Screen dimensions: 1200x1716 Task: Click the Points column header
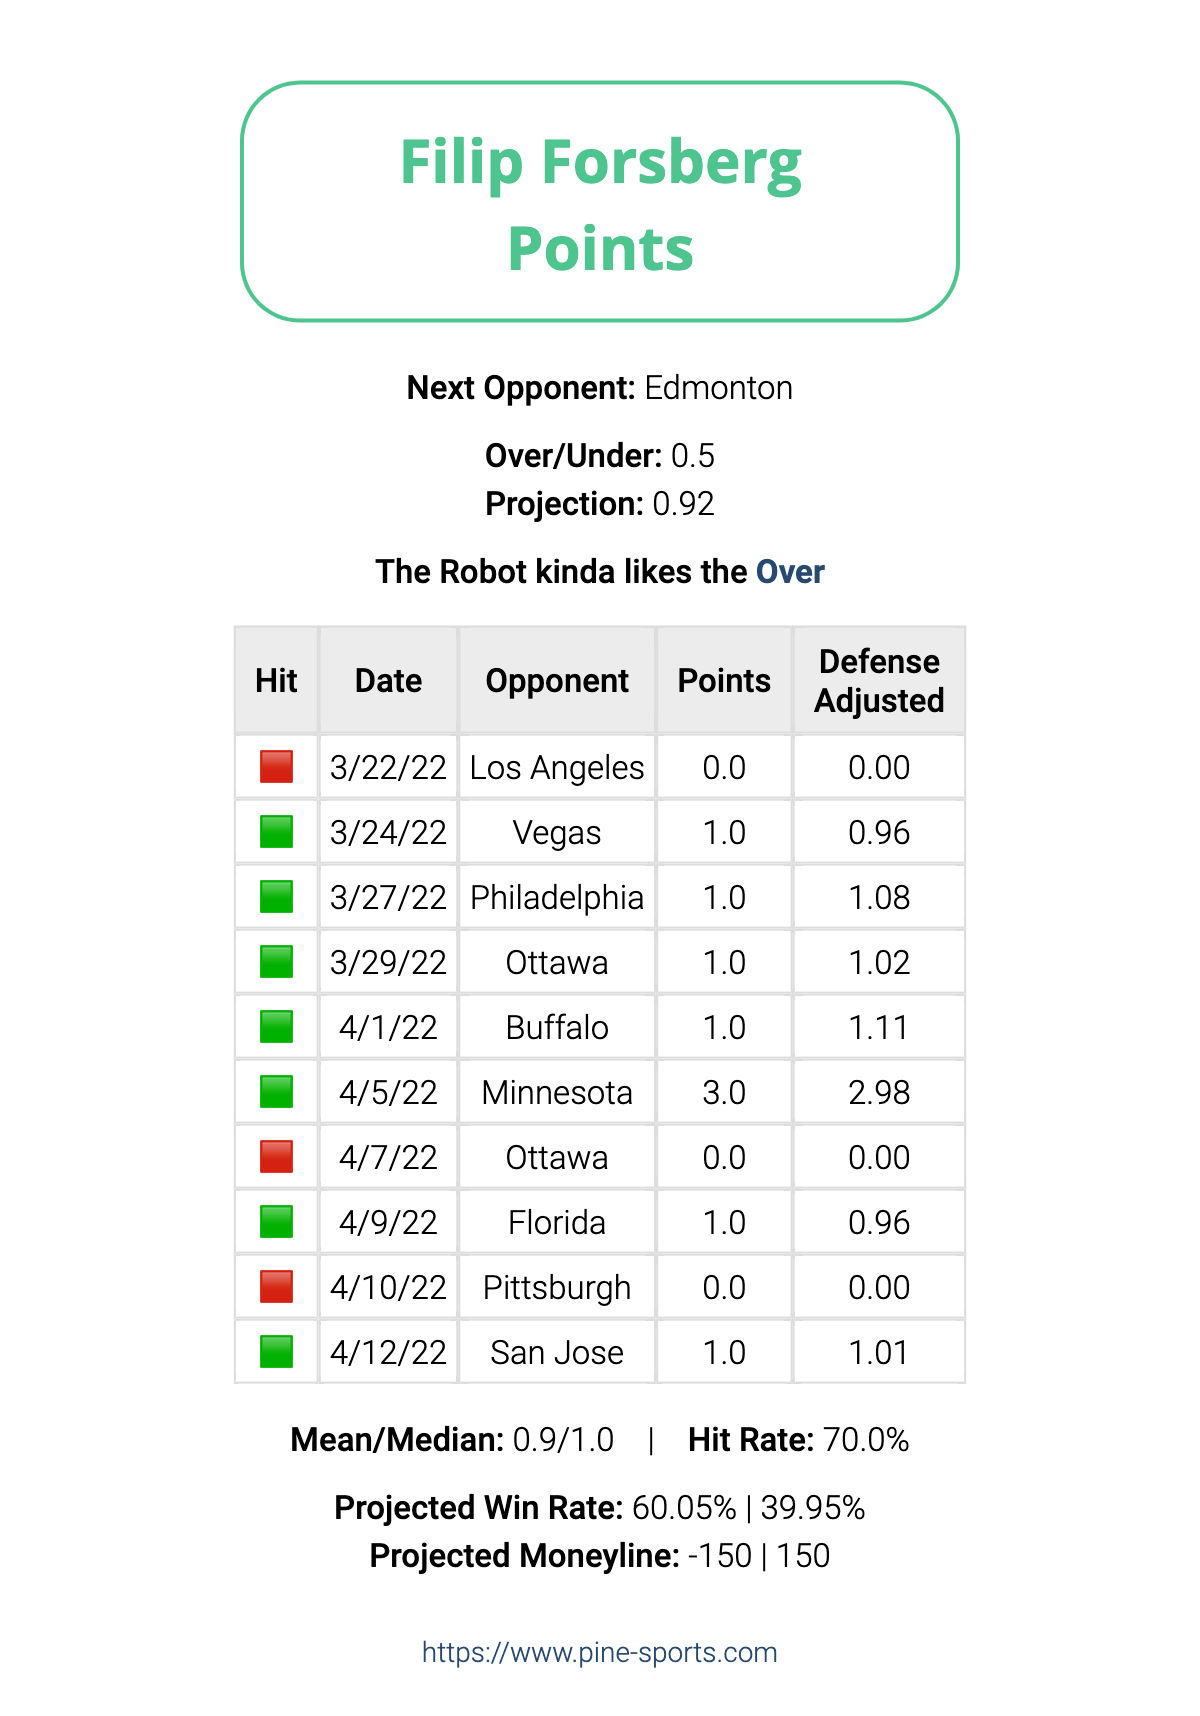click(x=724, y=680)
